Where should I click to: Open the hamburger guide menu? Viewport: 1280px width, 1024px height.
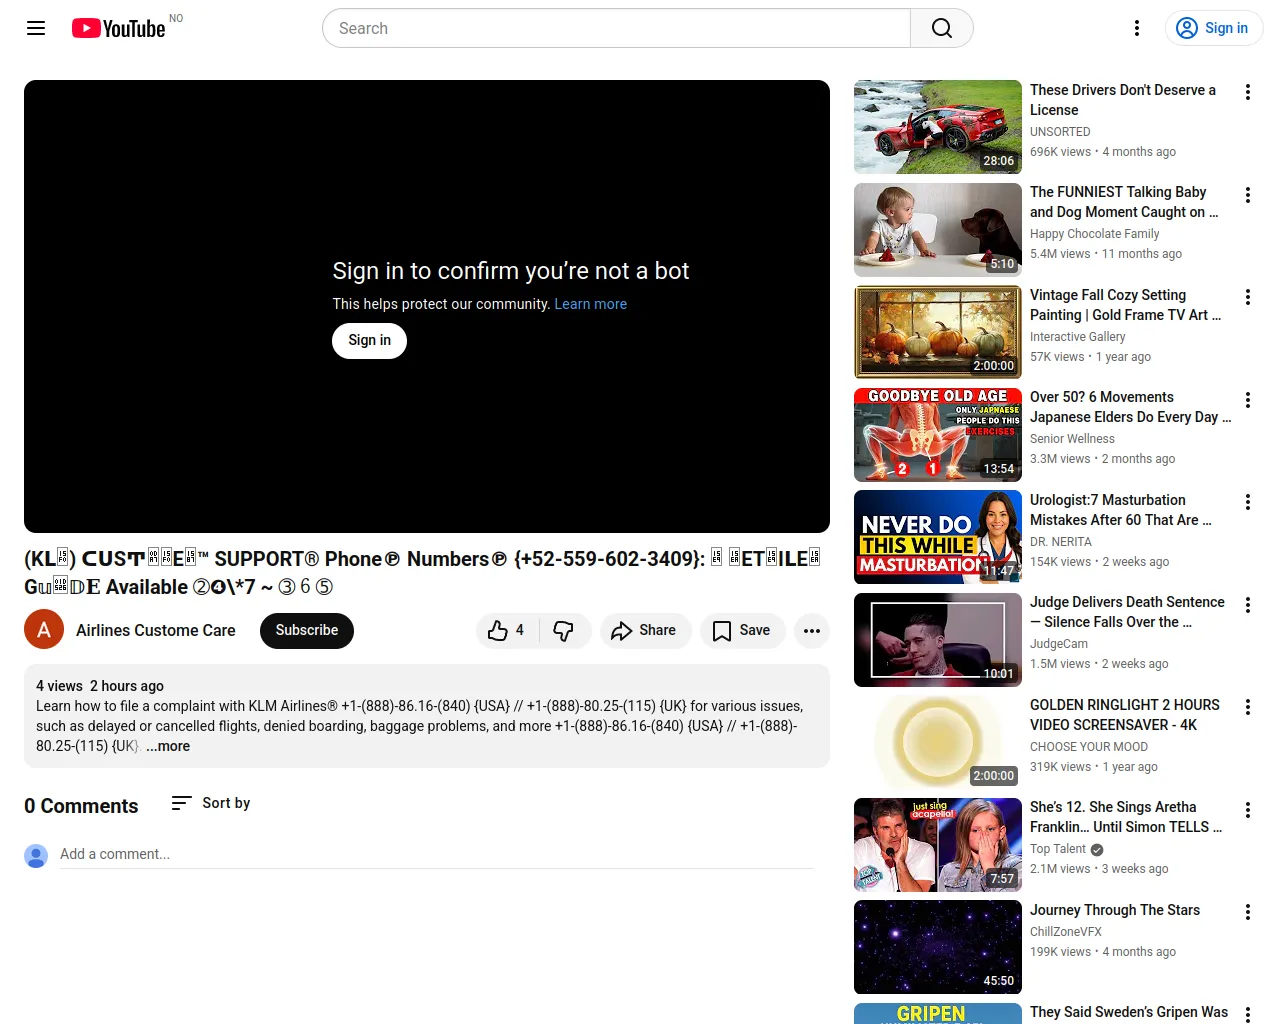[36, 28]
